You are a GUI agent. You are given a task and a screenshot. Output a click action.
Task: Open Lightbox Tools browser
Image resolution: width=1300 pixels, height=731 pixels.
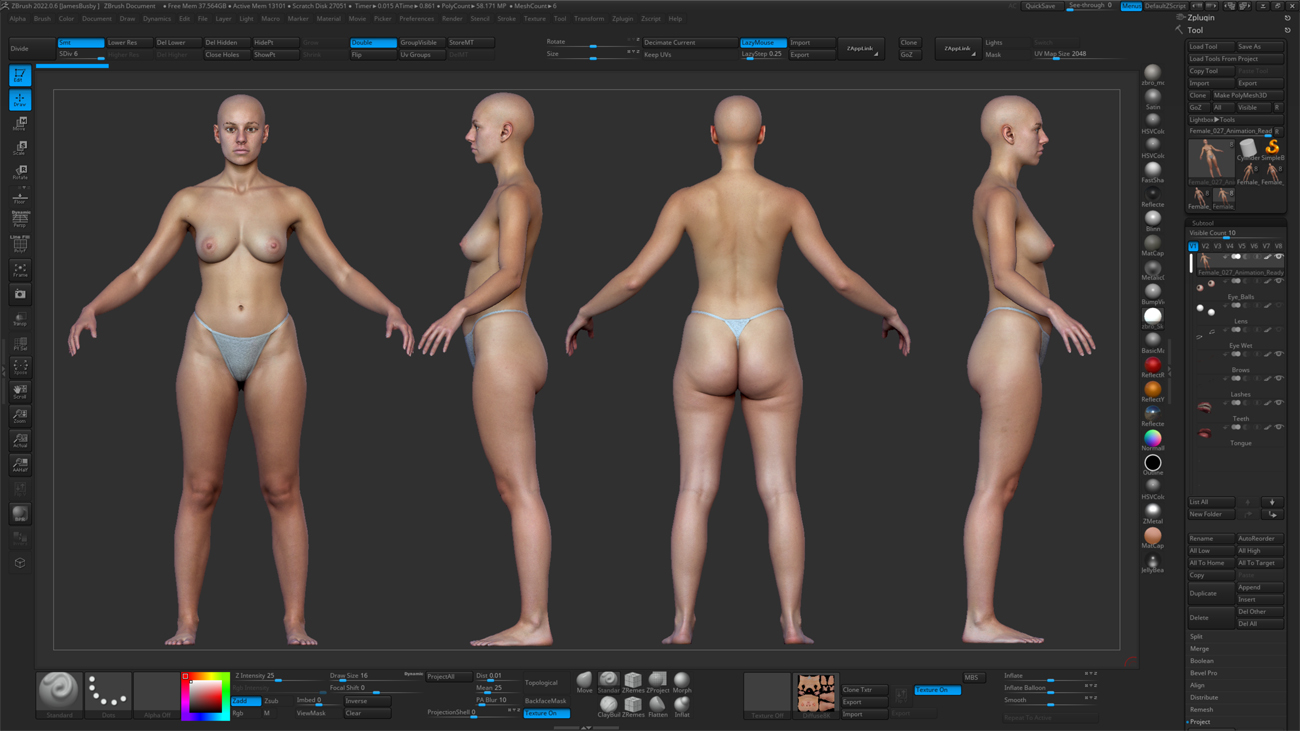1236,119
